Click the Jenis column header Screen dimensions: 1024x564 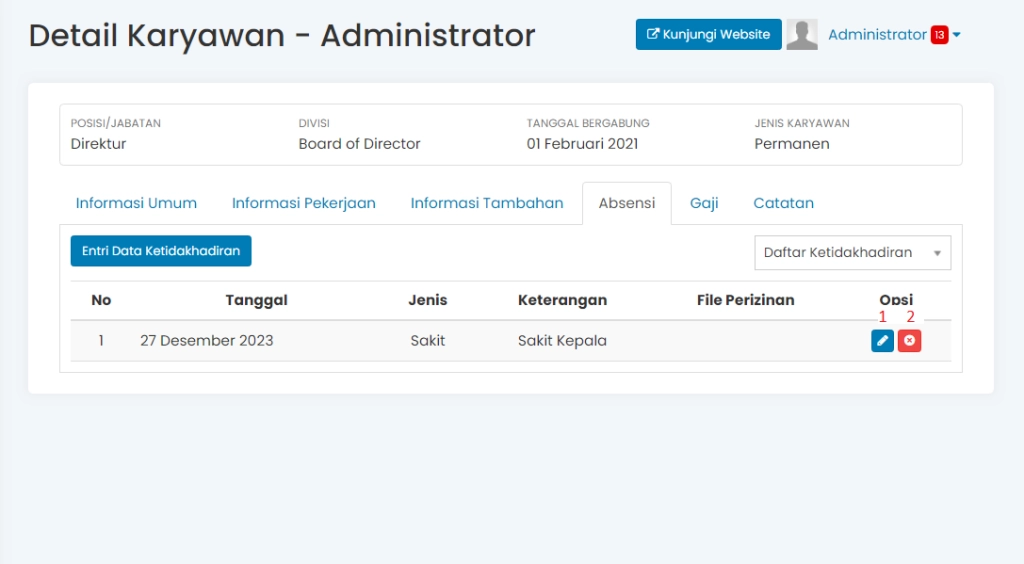[x=428, y=300]
